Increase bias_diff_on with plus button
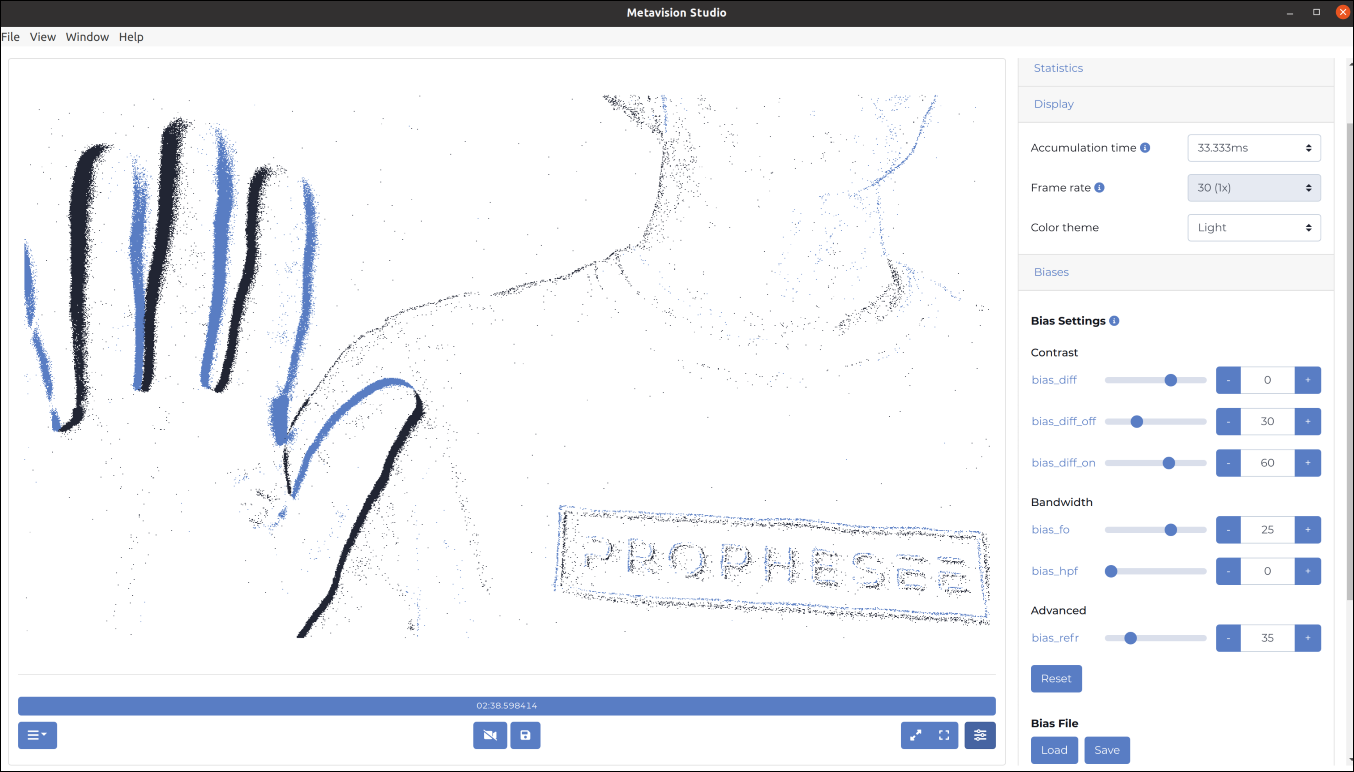1354x772 pixels. (x=1308, y=463)
